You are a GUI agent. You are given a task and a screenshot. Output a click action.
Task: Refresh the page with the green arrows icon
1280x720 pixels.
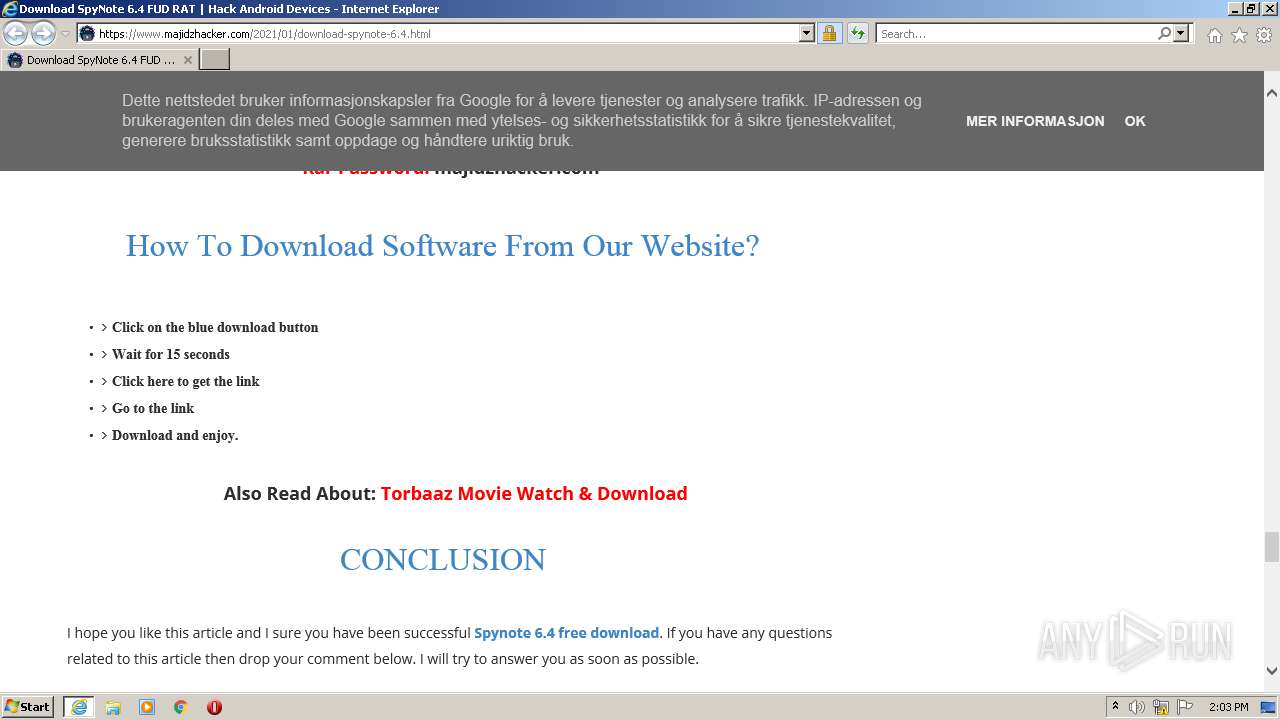pos(857,33)
